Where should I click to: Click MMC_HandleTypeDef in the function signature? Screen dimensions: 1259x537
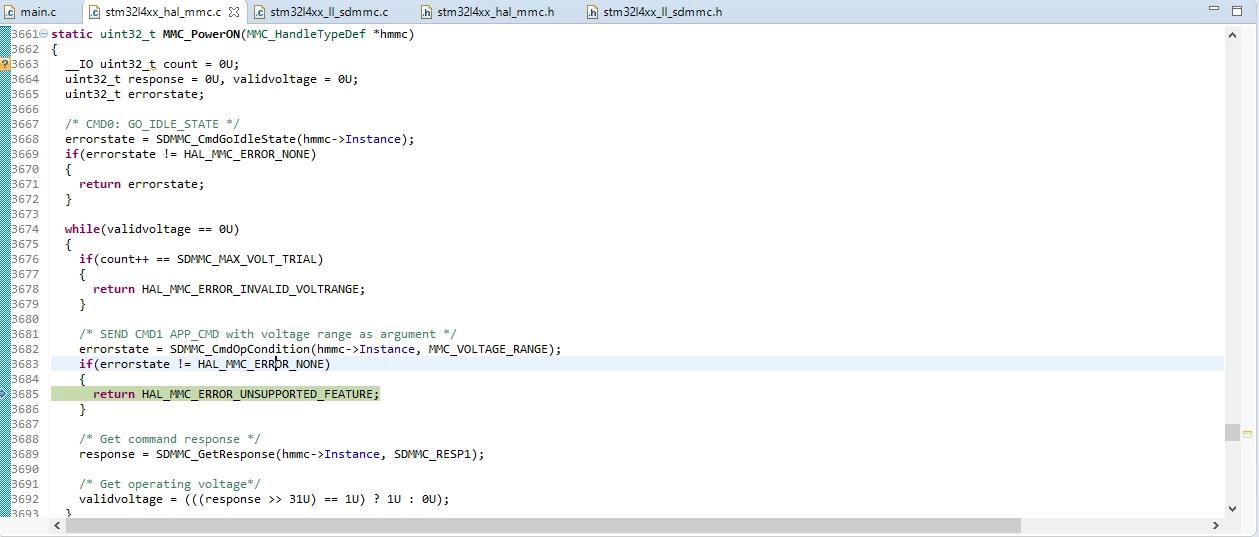pyautogui.click(x=304, y=34)
